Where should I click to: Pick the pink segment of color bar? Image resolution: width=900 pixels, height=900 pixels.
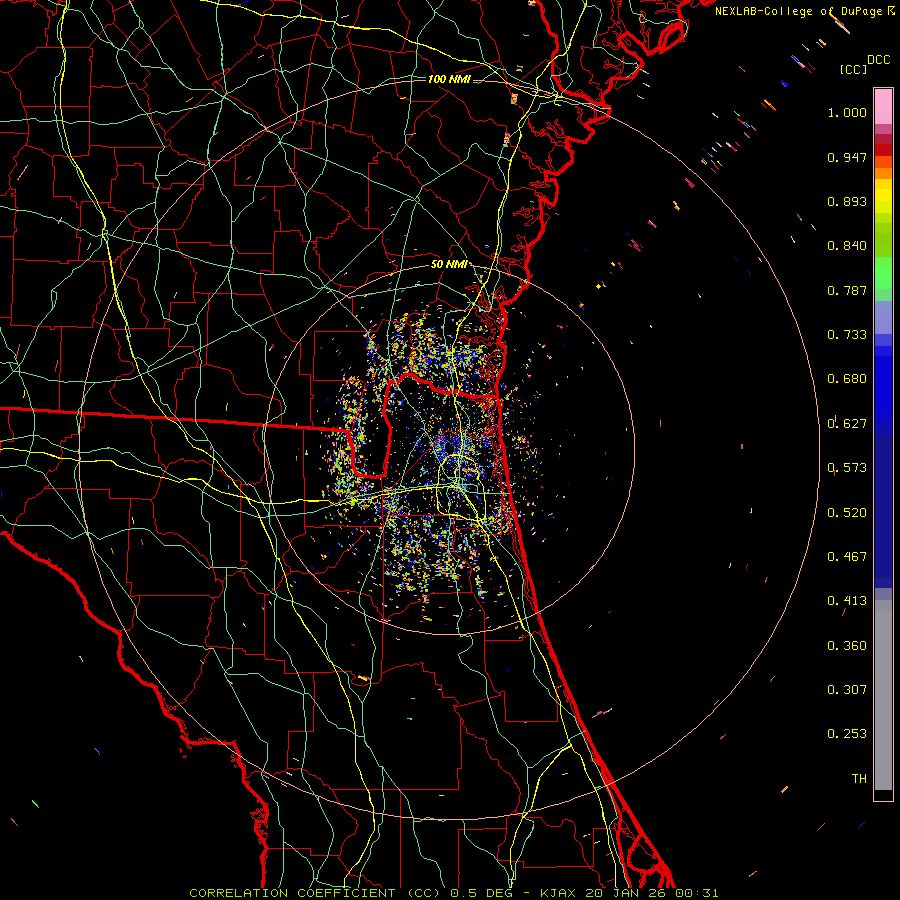point(883,106)
